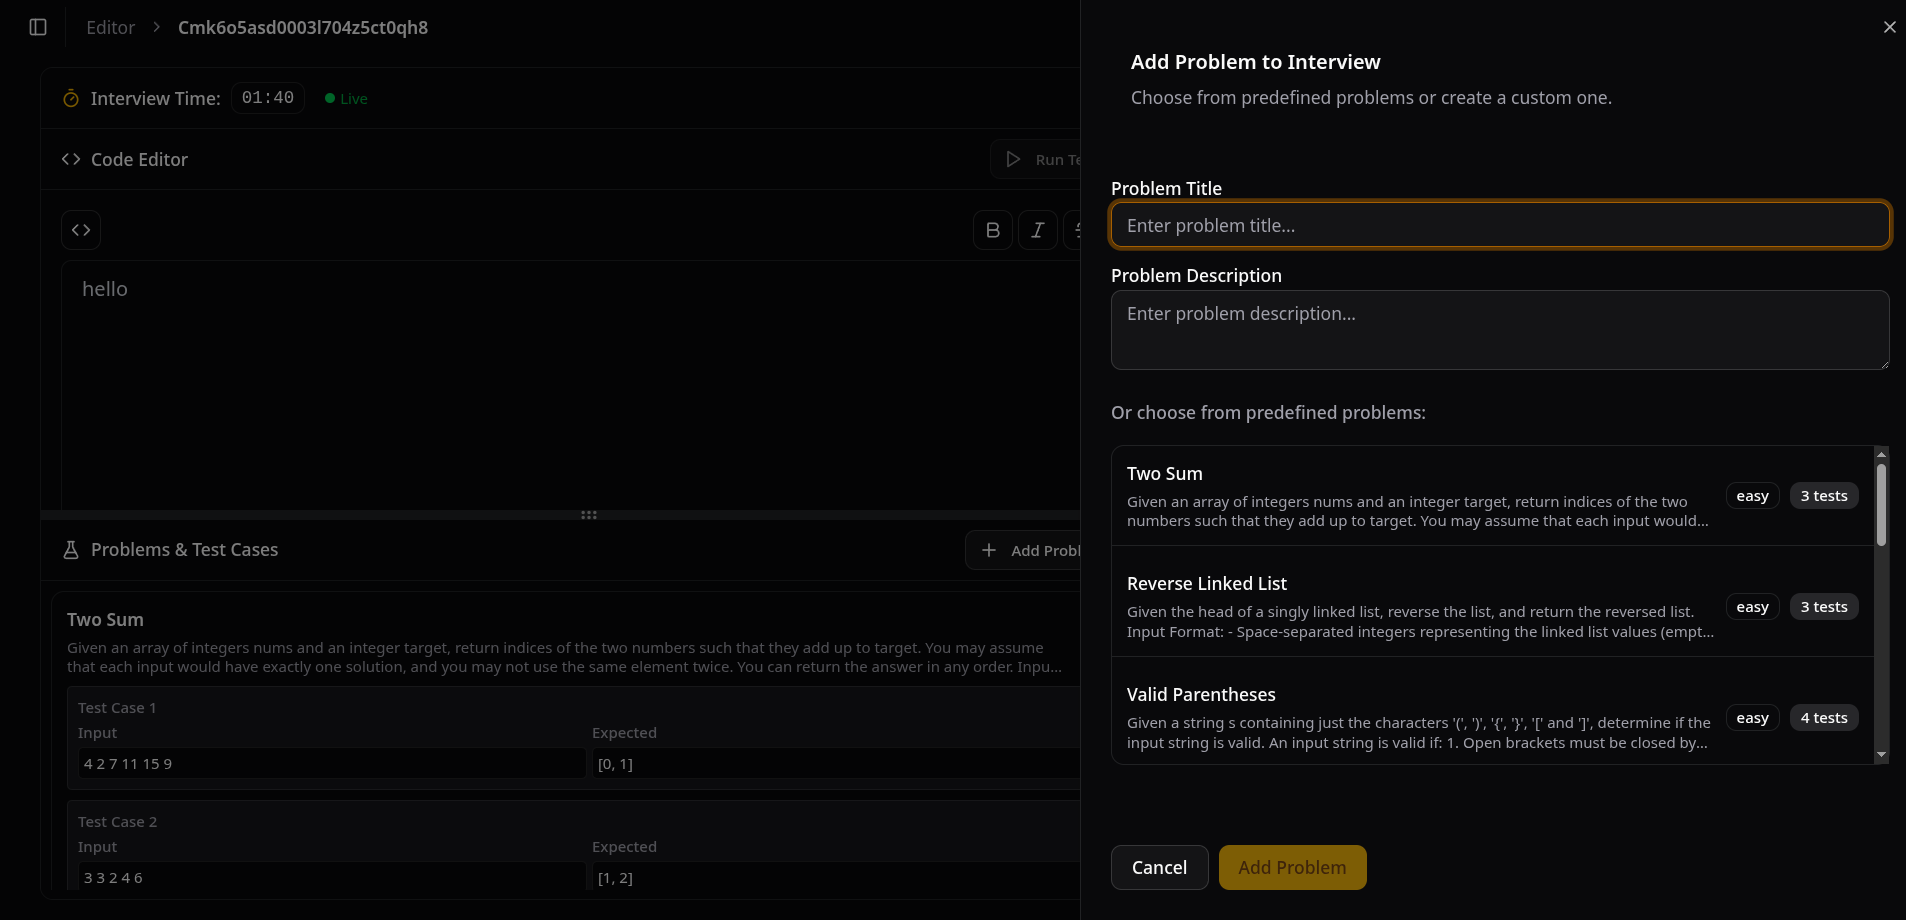This screenshot has width=1906, height=920.
Task: Click the scroll-down arrow in predefined problems list
Action: pyautogui.click(x=1881, y=755)
